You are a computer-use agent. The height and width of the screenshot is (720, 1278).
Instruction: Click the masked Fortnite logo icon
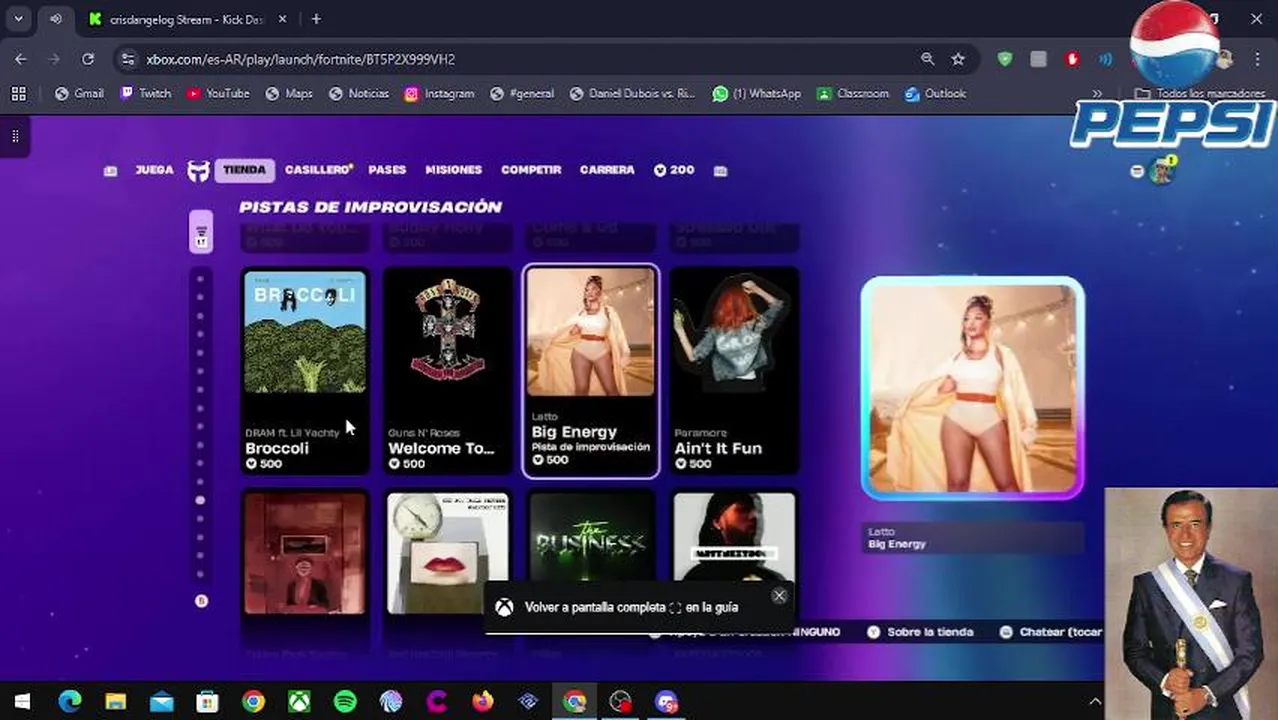click(x=199, y=171)
